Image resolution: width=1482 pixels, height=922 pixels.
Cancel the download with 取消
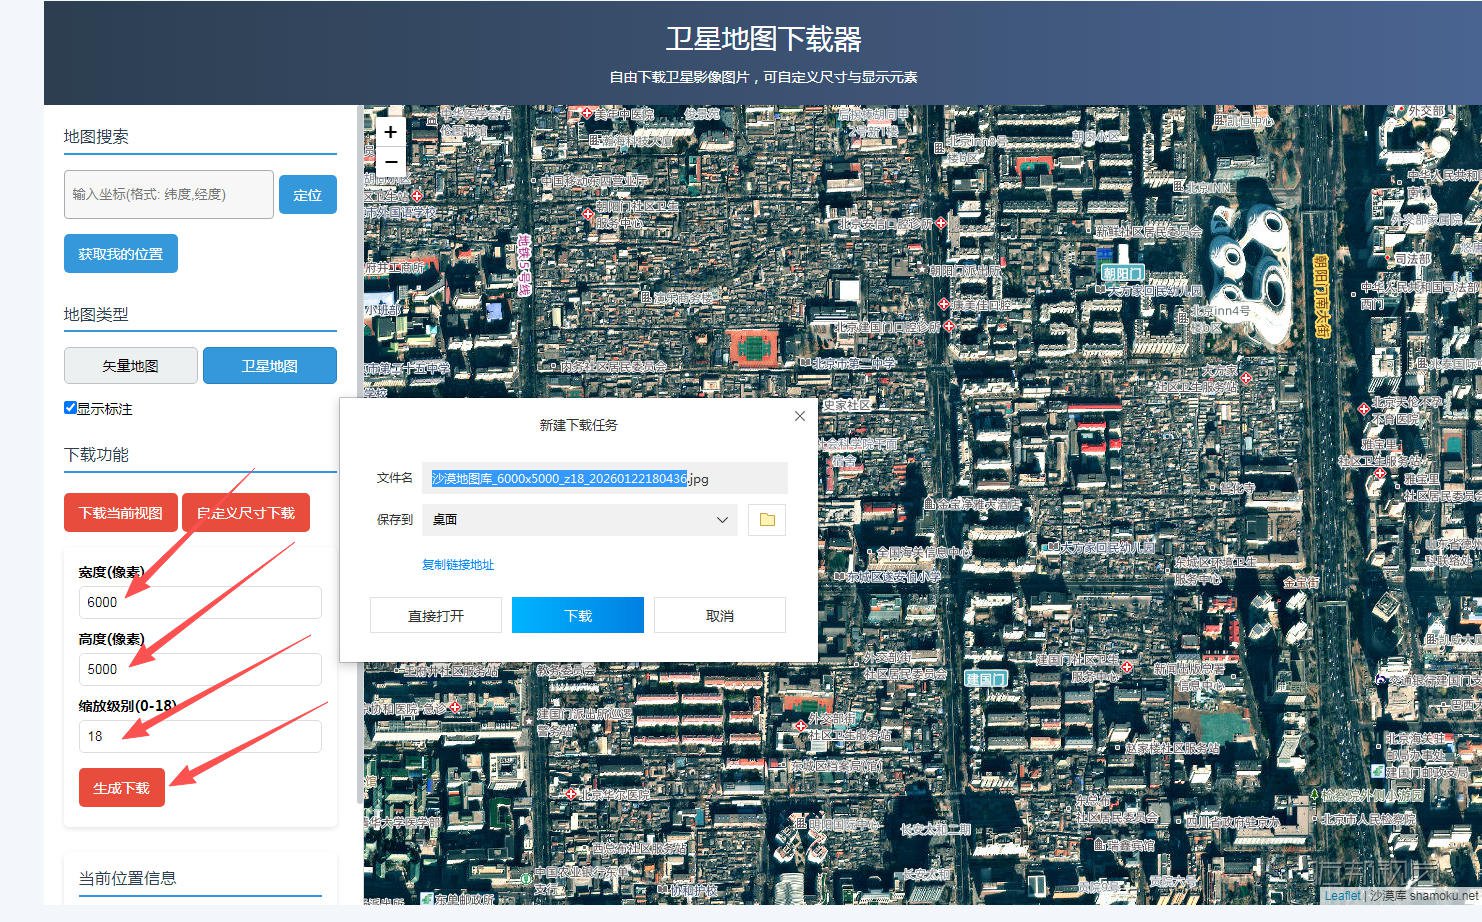(720, 616)
